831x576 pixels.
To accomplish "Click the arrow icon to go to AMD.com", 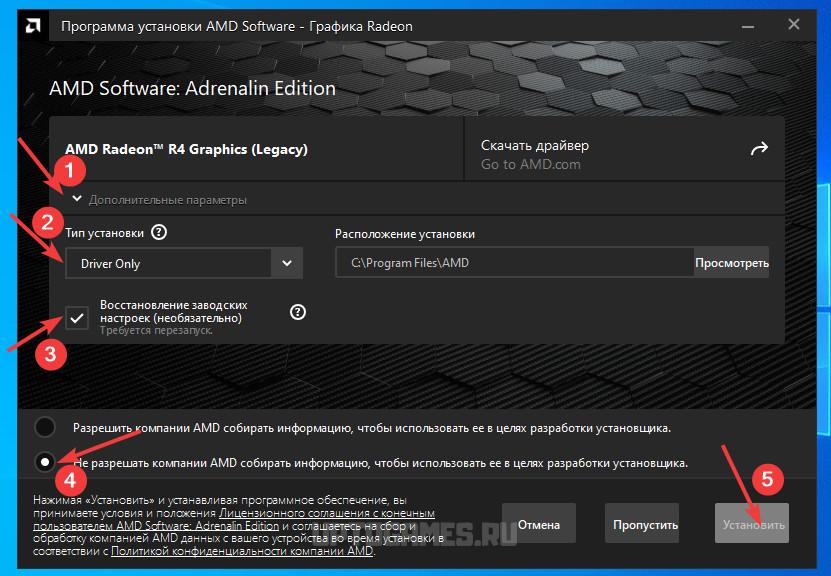I will pyautogui.click(x=759, y=149).
